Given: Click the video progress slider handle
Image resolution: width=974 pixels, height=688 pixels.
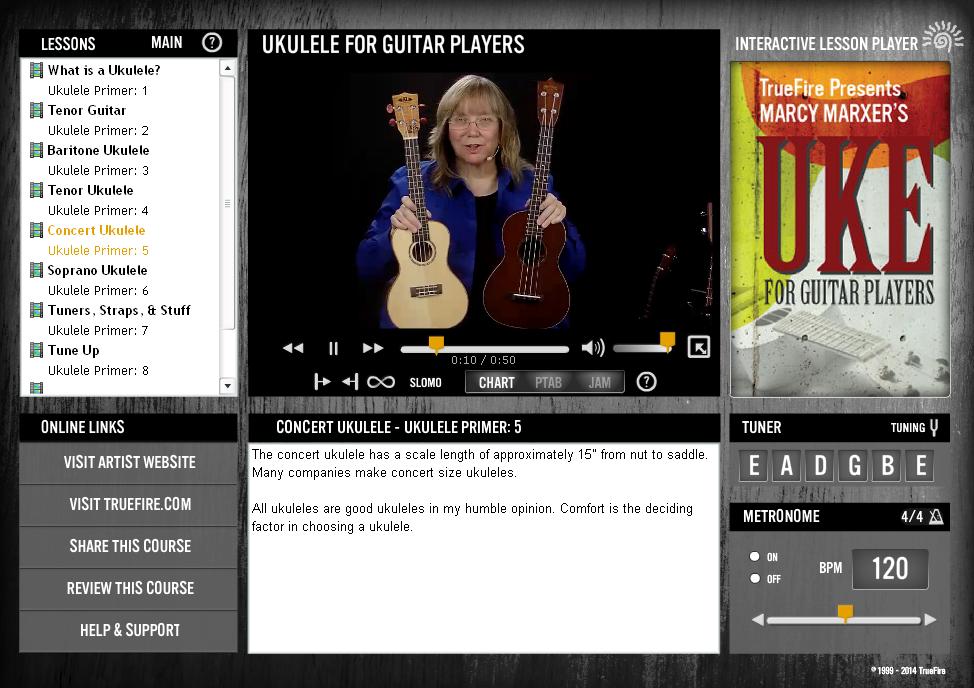Looking at the screenshot, I should 436,345.
